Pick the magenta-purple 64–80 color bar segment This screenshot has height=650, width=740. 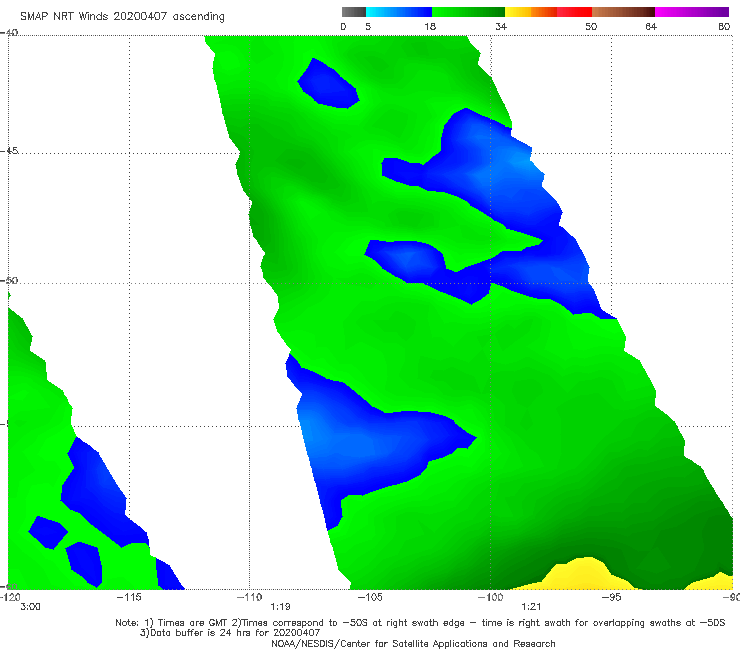[692, 12]
